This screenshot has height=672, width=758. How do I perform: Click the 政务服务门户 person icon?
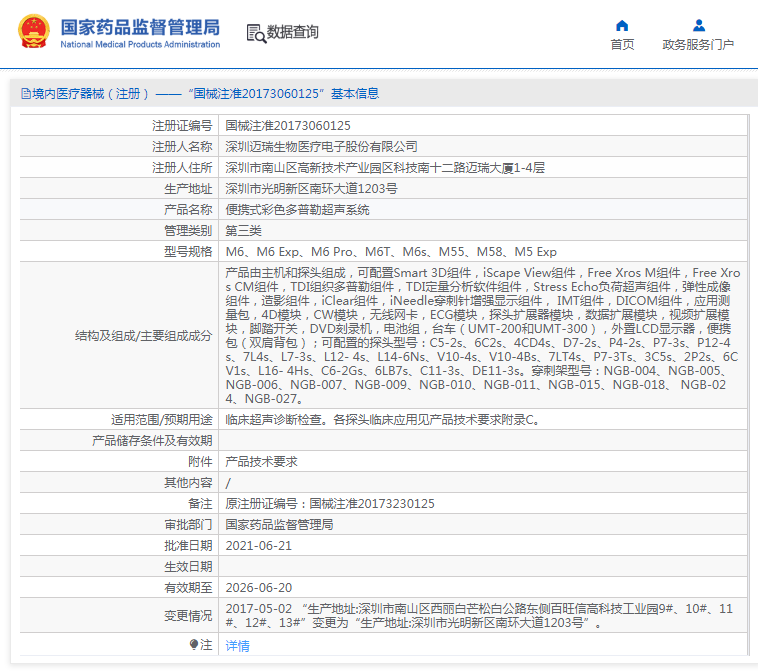698,25
